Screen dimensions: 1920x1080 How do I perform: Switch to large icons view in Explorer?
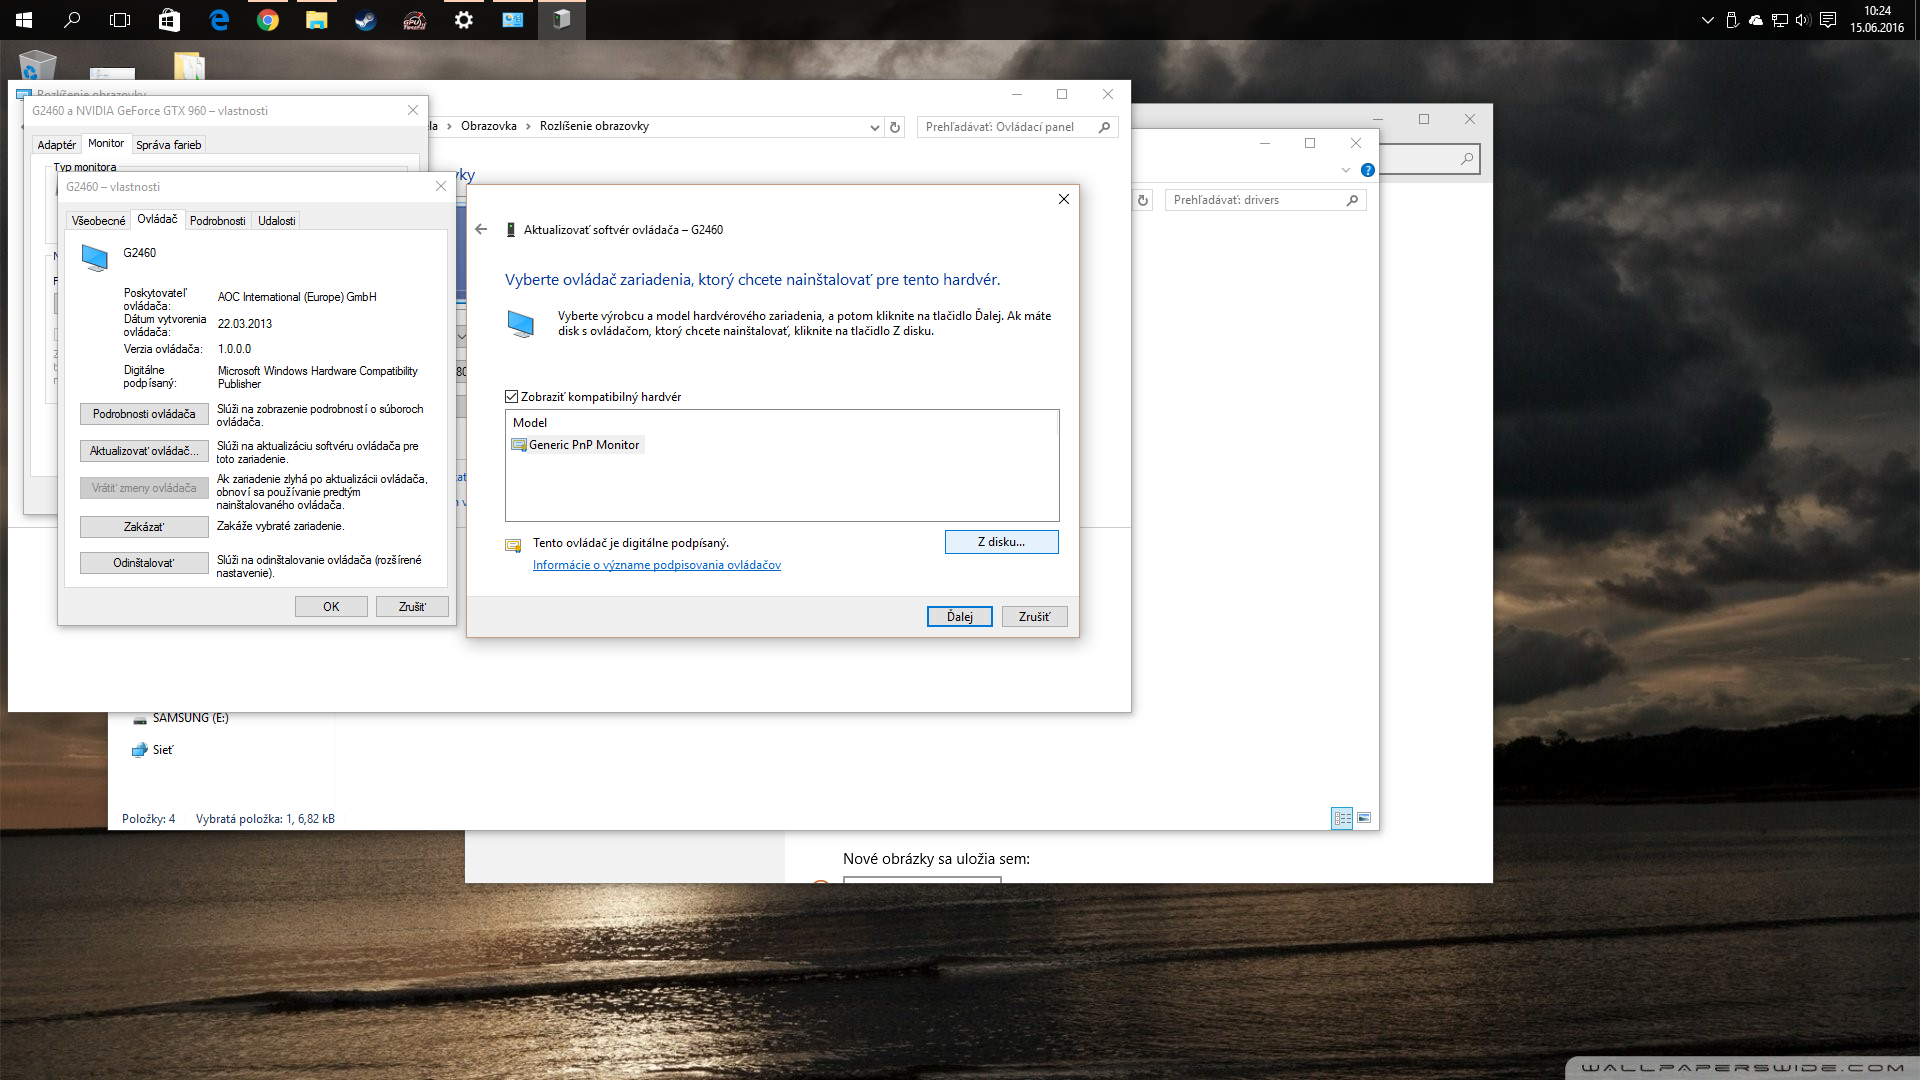[1364, 818]
